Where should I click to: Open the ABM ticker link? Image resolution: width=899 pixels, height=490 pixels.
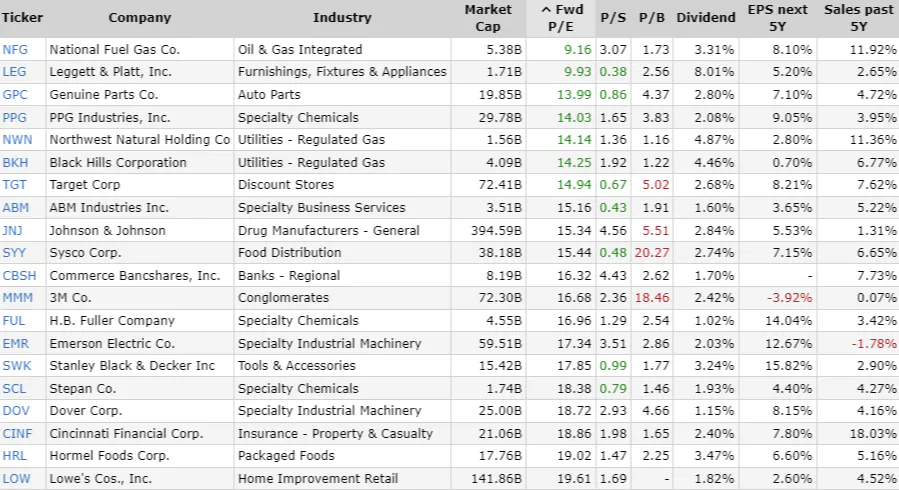click(15, 208)
